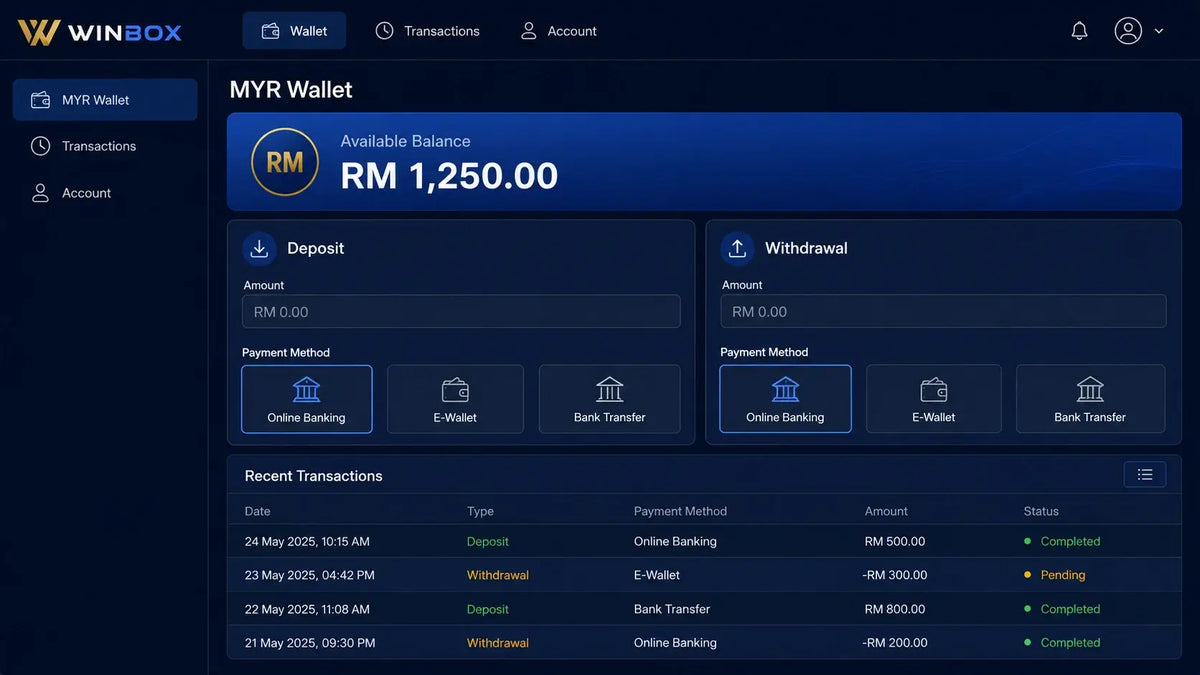Open the user profile avatar icon

tap(1128, 31)
